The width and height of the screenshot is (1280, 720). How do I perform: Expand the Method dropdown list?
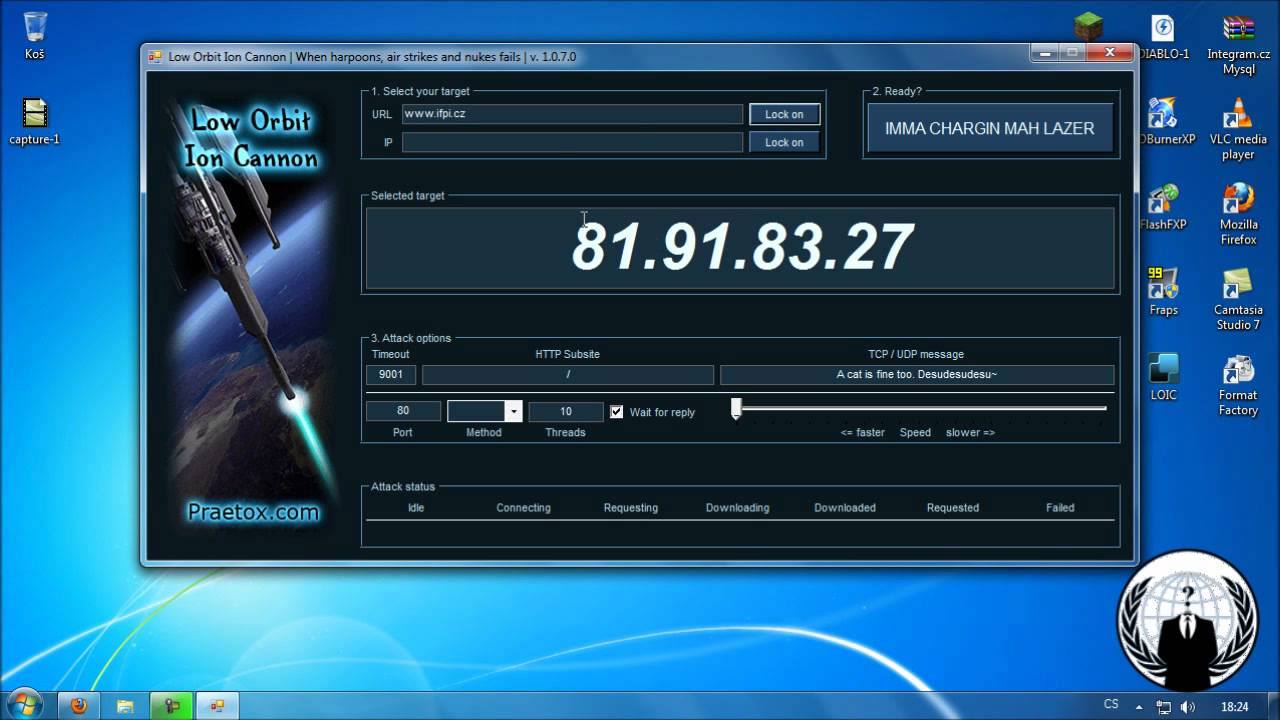(513, 411)
